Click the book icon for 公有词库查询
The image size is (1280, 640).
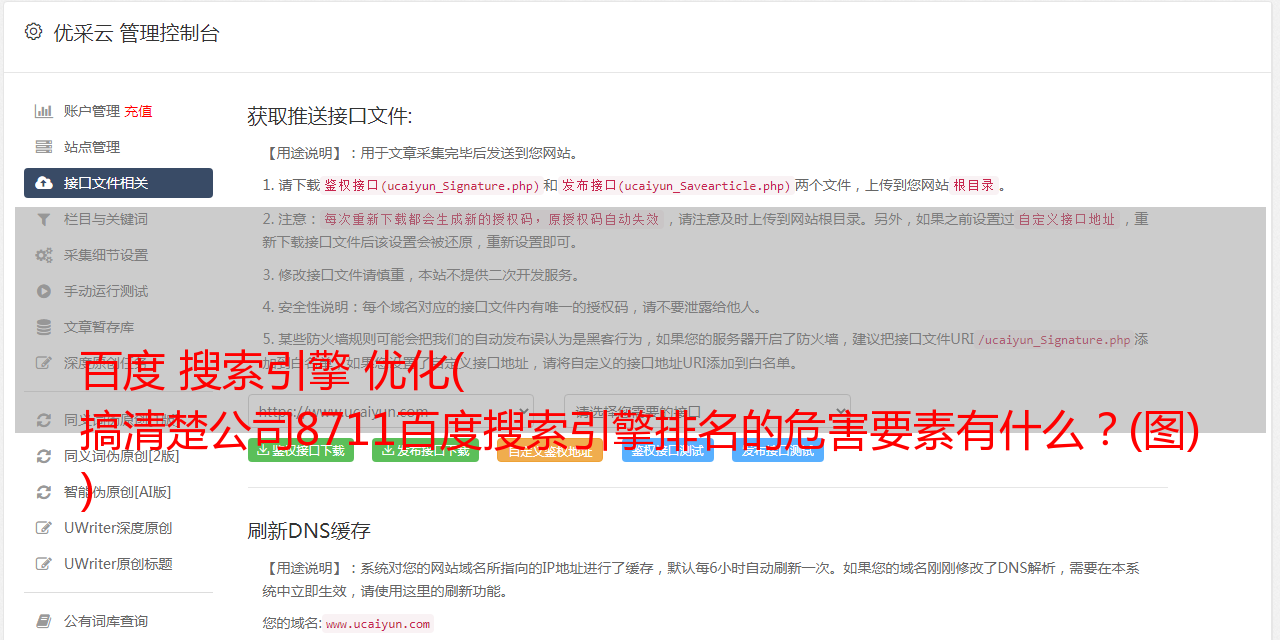(x=44, y=621)
